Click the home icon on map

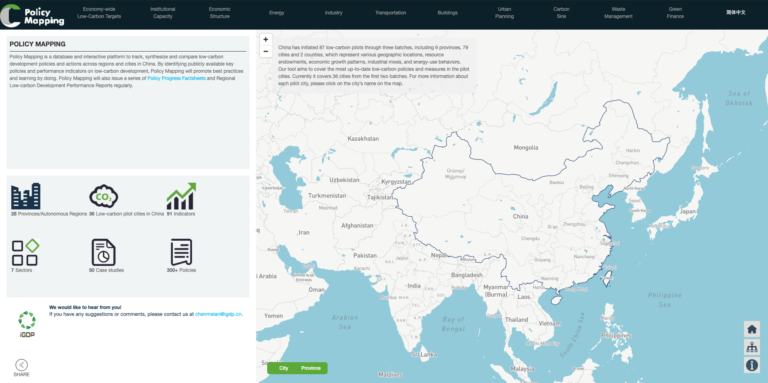752,329
